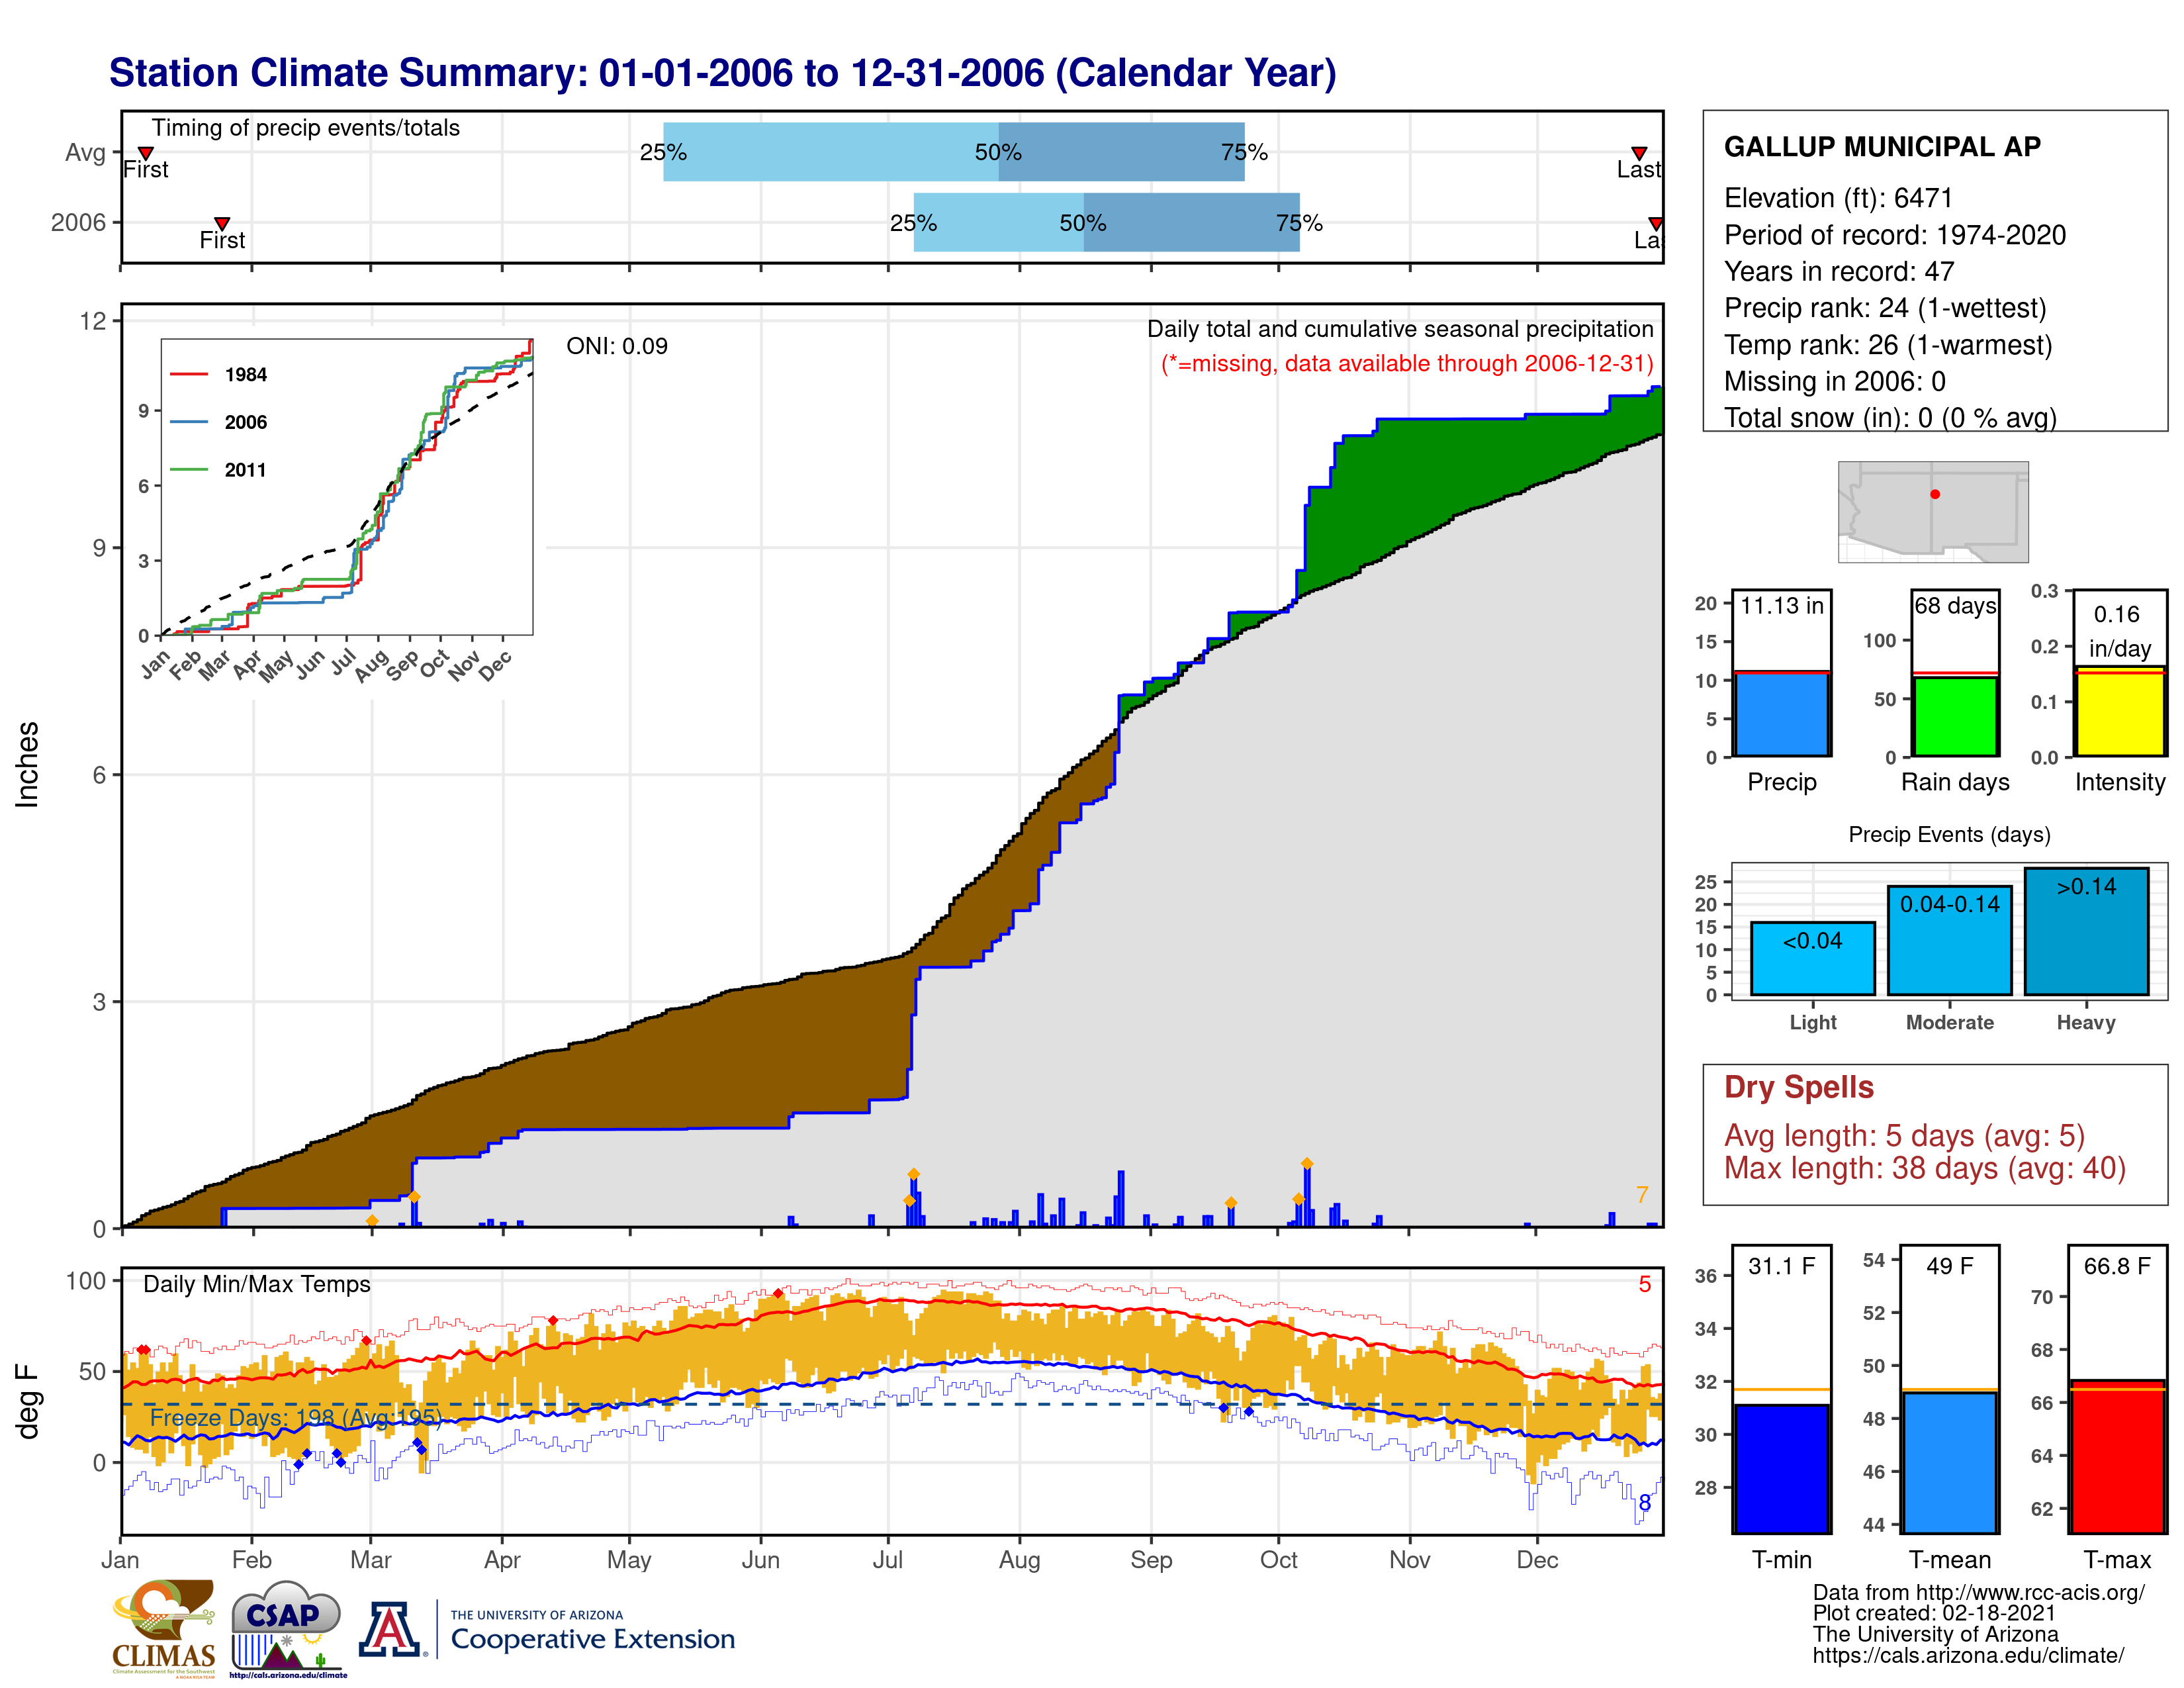This screenshot has height=1688, width=2184.
Task: Click the Timing of precip events/totals label
Action: pyautogui.click(x=306, y=128)
